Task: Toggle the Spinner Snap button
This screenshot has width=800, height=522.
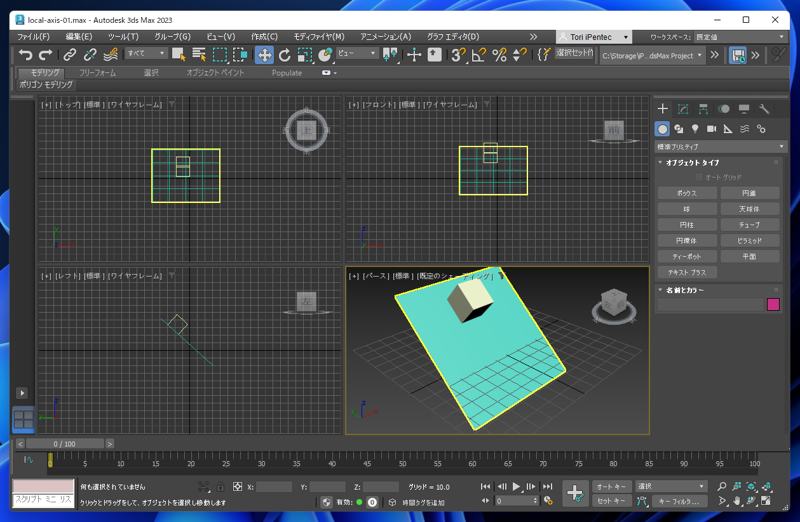Action: tap(519, 55)
